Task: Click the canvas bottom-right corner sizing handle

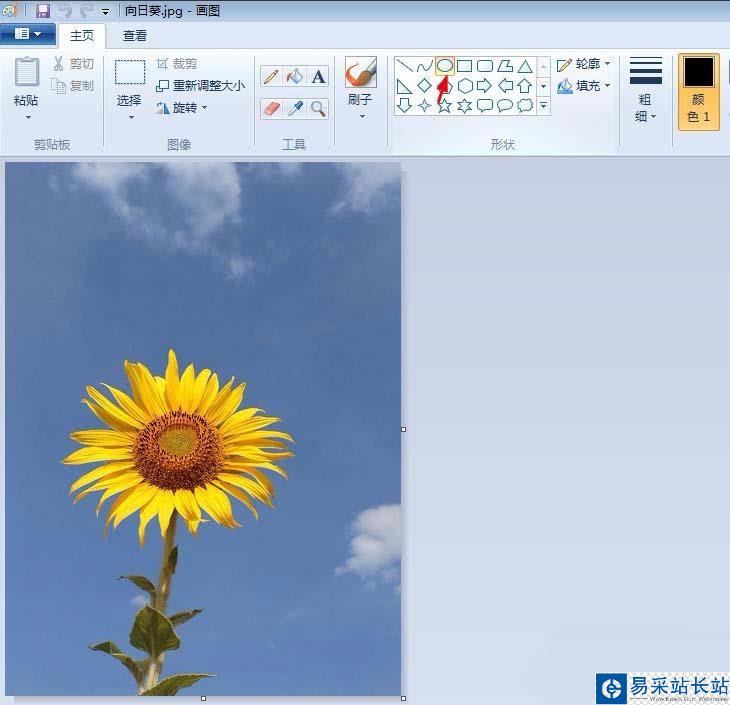Action: point(404,698)
